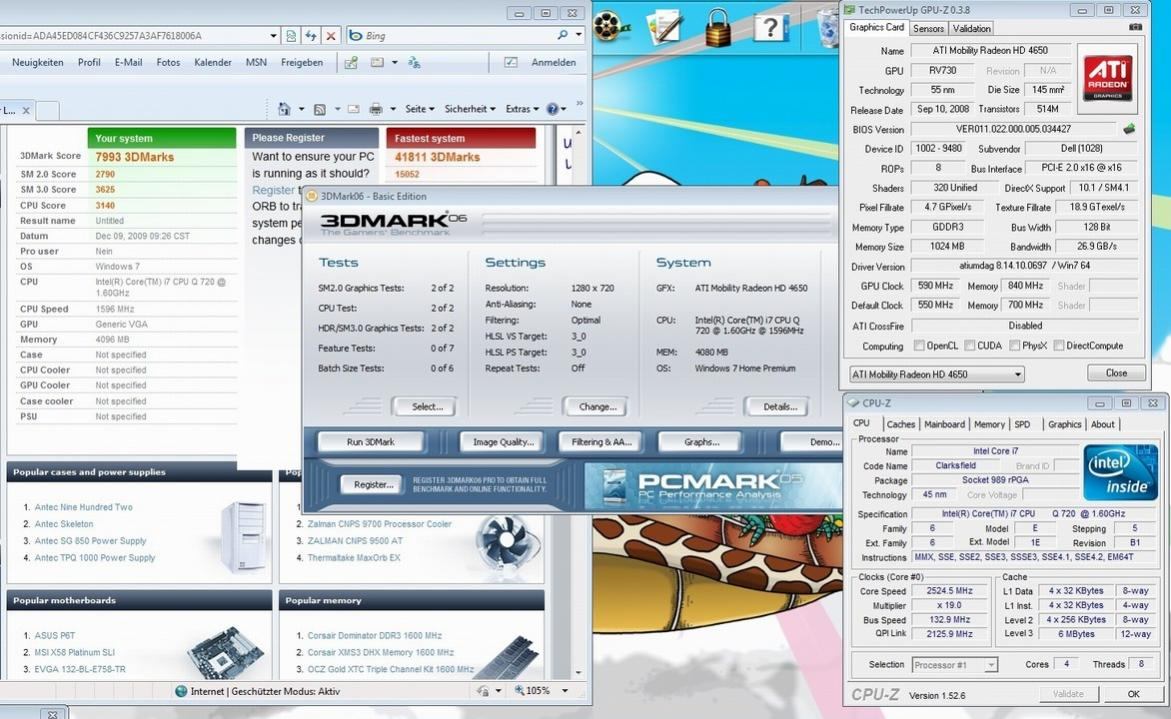Click the IE Home icon

tap(284, 109)
